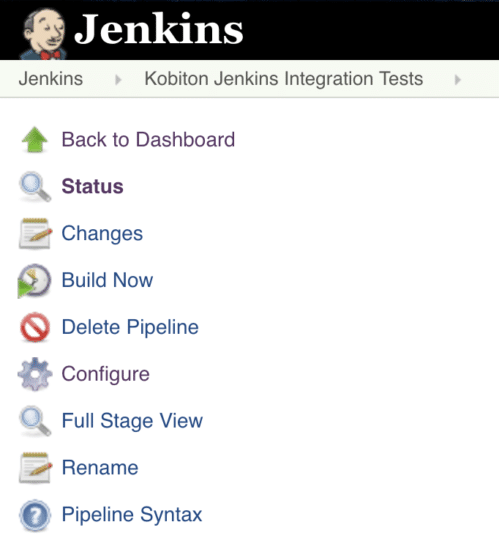Image resolution: width=499 pixels, height=552 pixels.
Task: Select the Status link
Action: pos(93,186)
